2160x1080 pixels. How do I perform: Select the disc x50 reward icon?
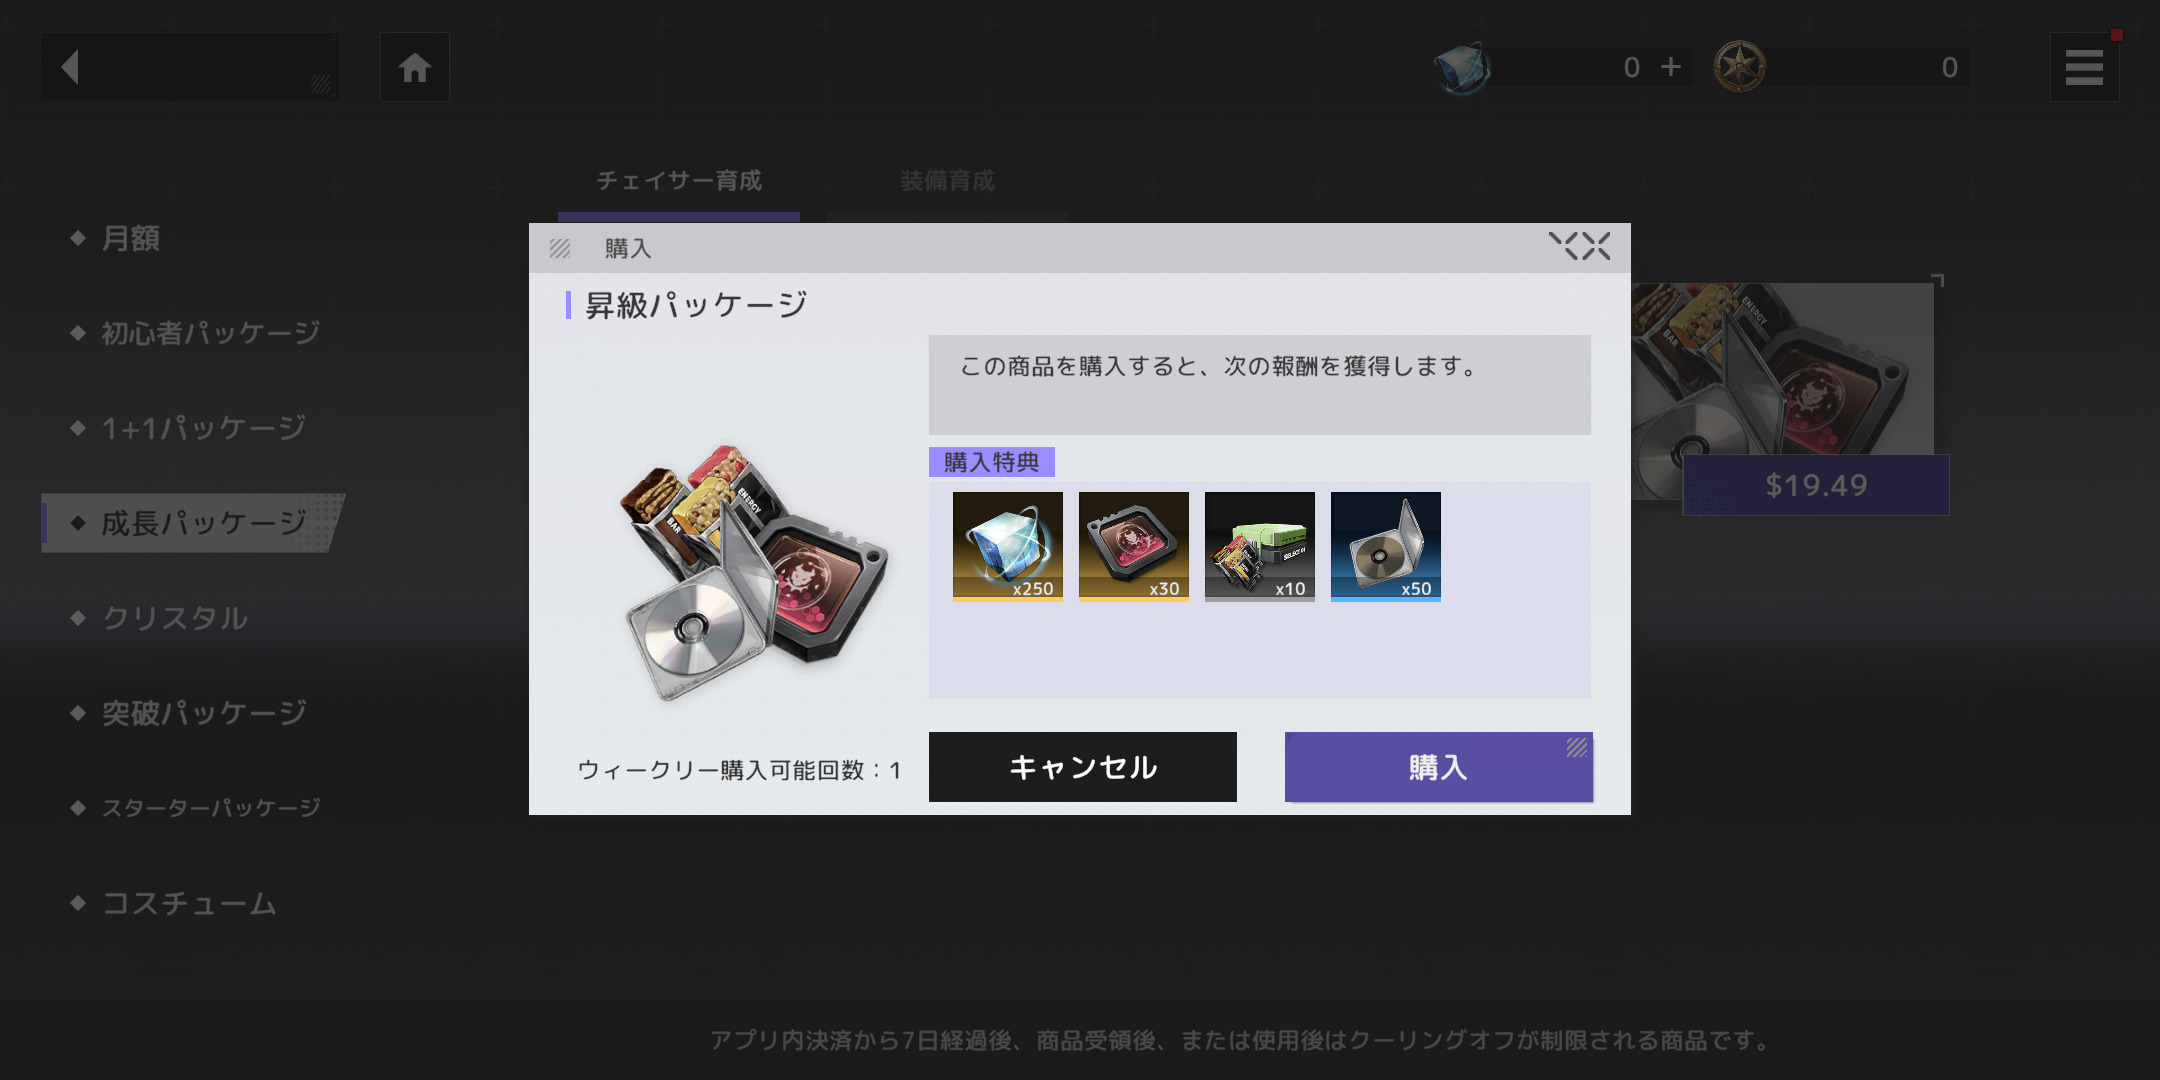[x=1386, y=546]
